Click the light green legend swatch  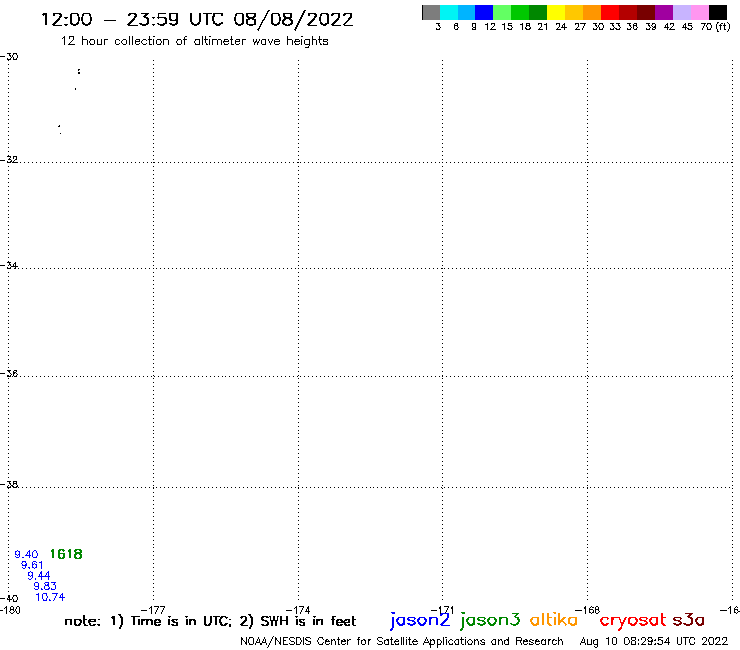coord(502,12)
